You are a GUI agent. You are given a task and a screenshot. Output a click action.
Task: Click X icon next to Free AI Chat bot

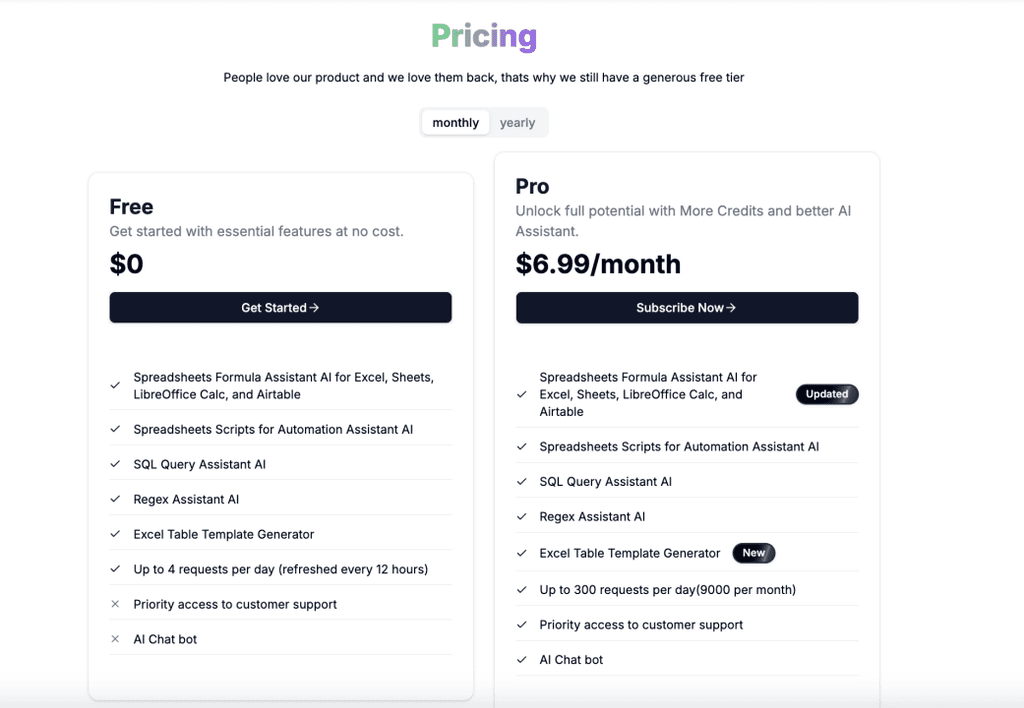(x=115, y=639)
